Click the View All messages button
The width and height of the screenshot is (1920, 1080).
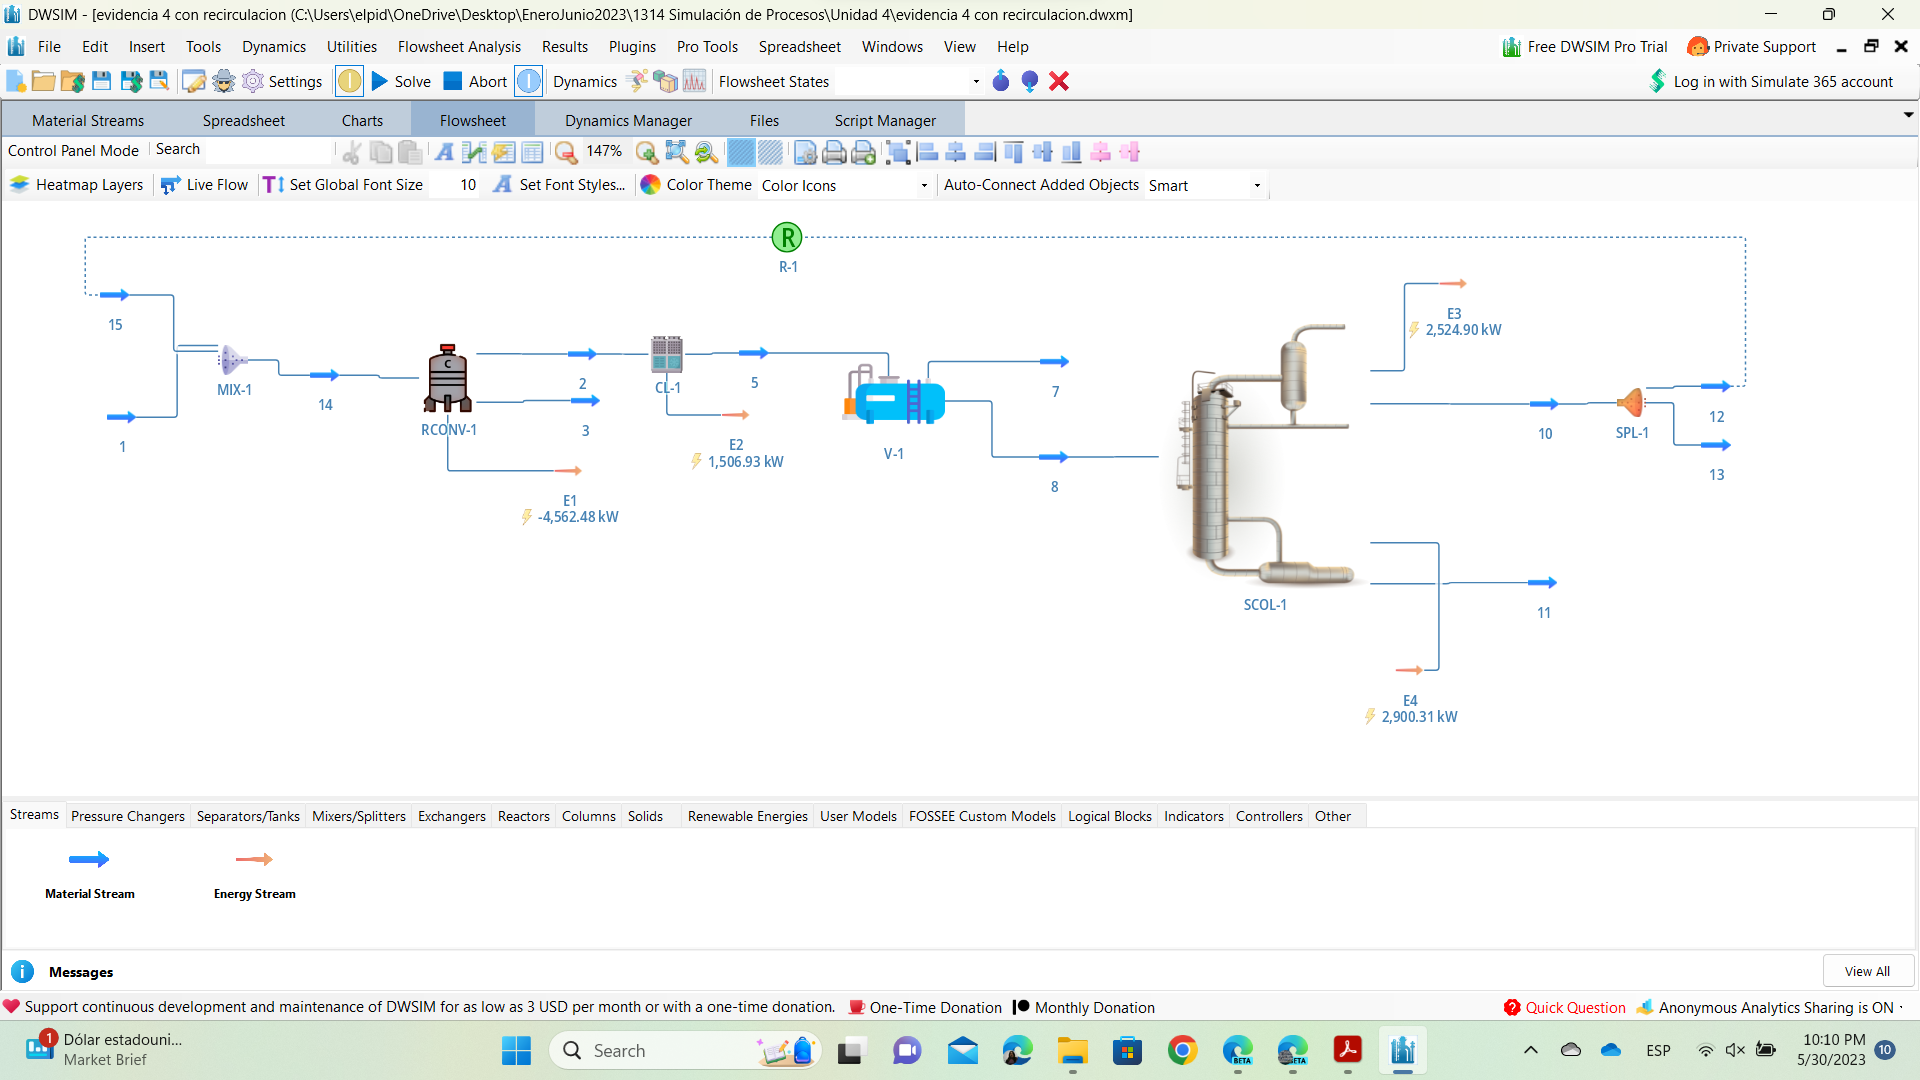[1866, 971]
